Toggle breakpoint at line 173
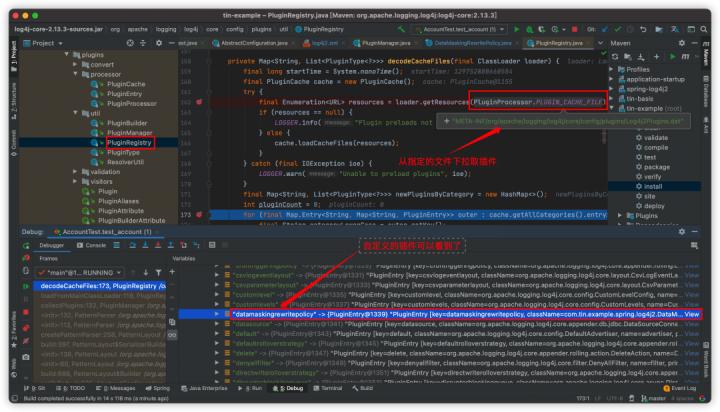 [x=199, y=214]
